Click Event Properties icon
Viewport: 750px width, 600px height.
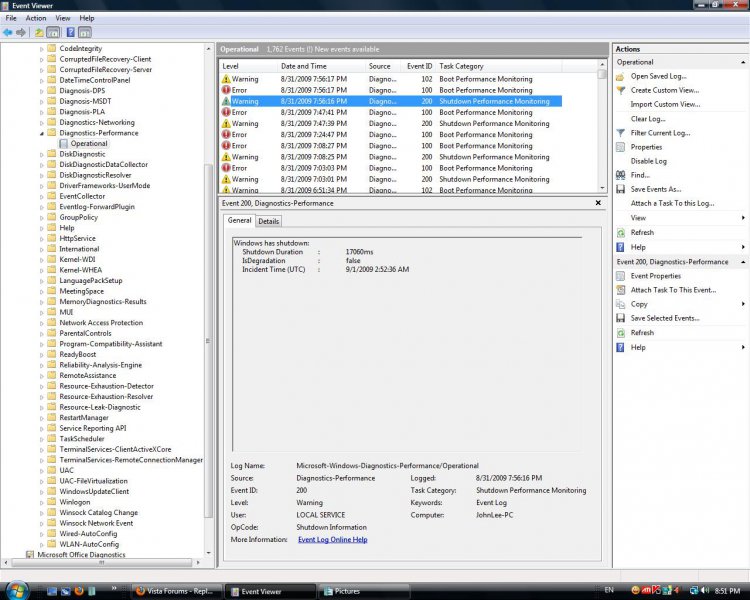click(x=620, y=276)
